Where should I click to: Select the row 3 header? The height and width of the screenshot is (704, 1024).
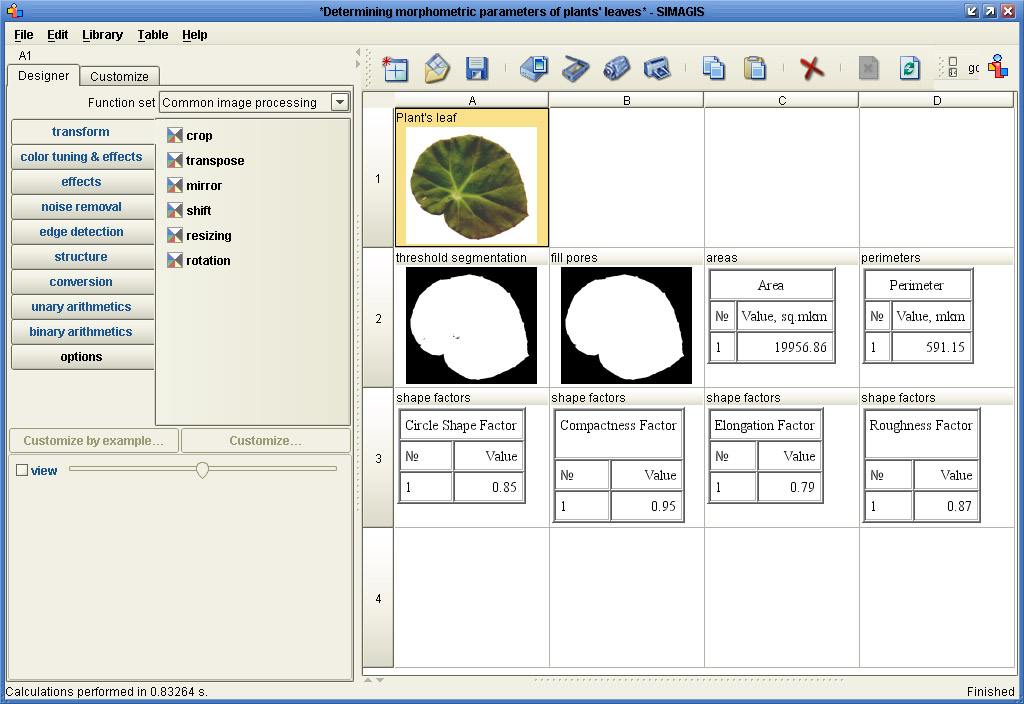pyautogui.click(x=378, y=459)
